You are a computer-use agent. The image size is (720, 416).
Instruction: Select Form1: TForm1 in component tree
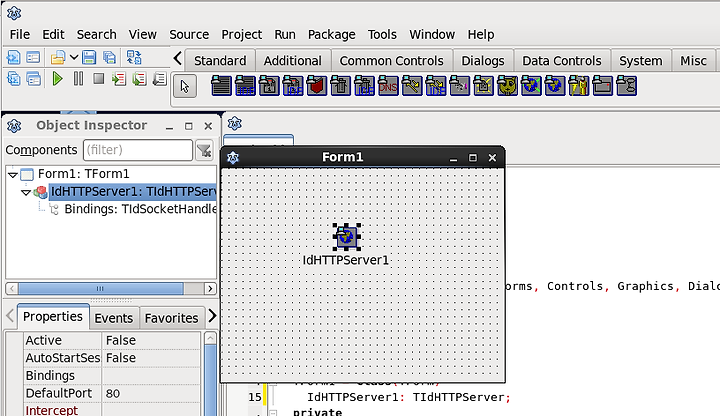[84, 174]
